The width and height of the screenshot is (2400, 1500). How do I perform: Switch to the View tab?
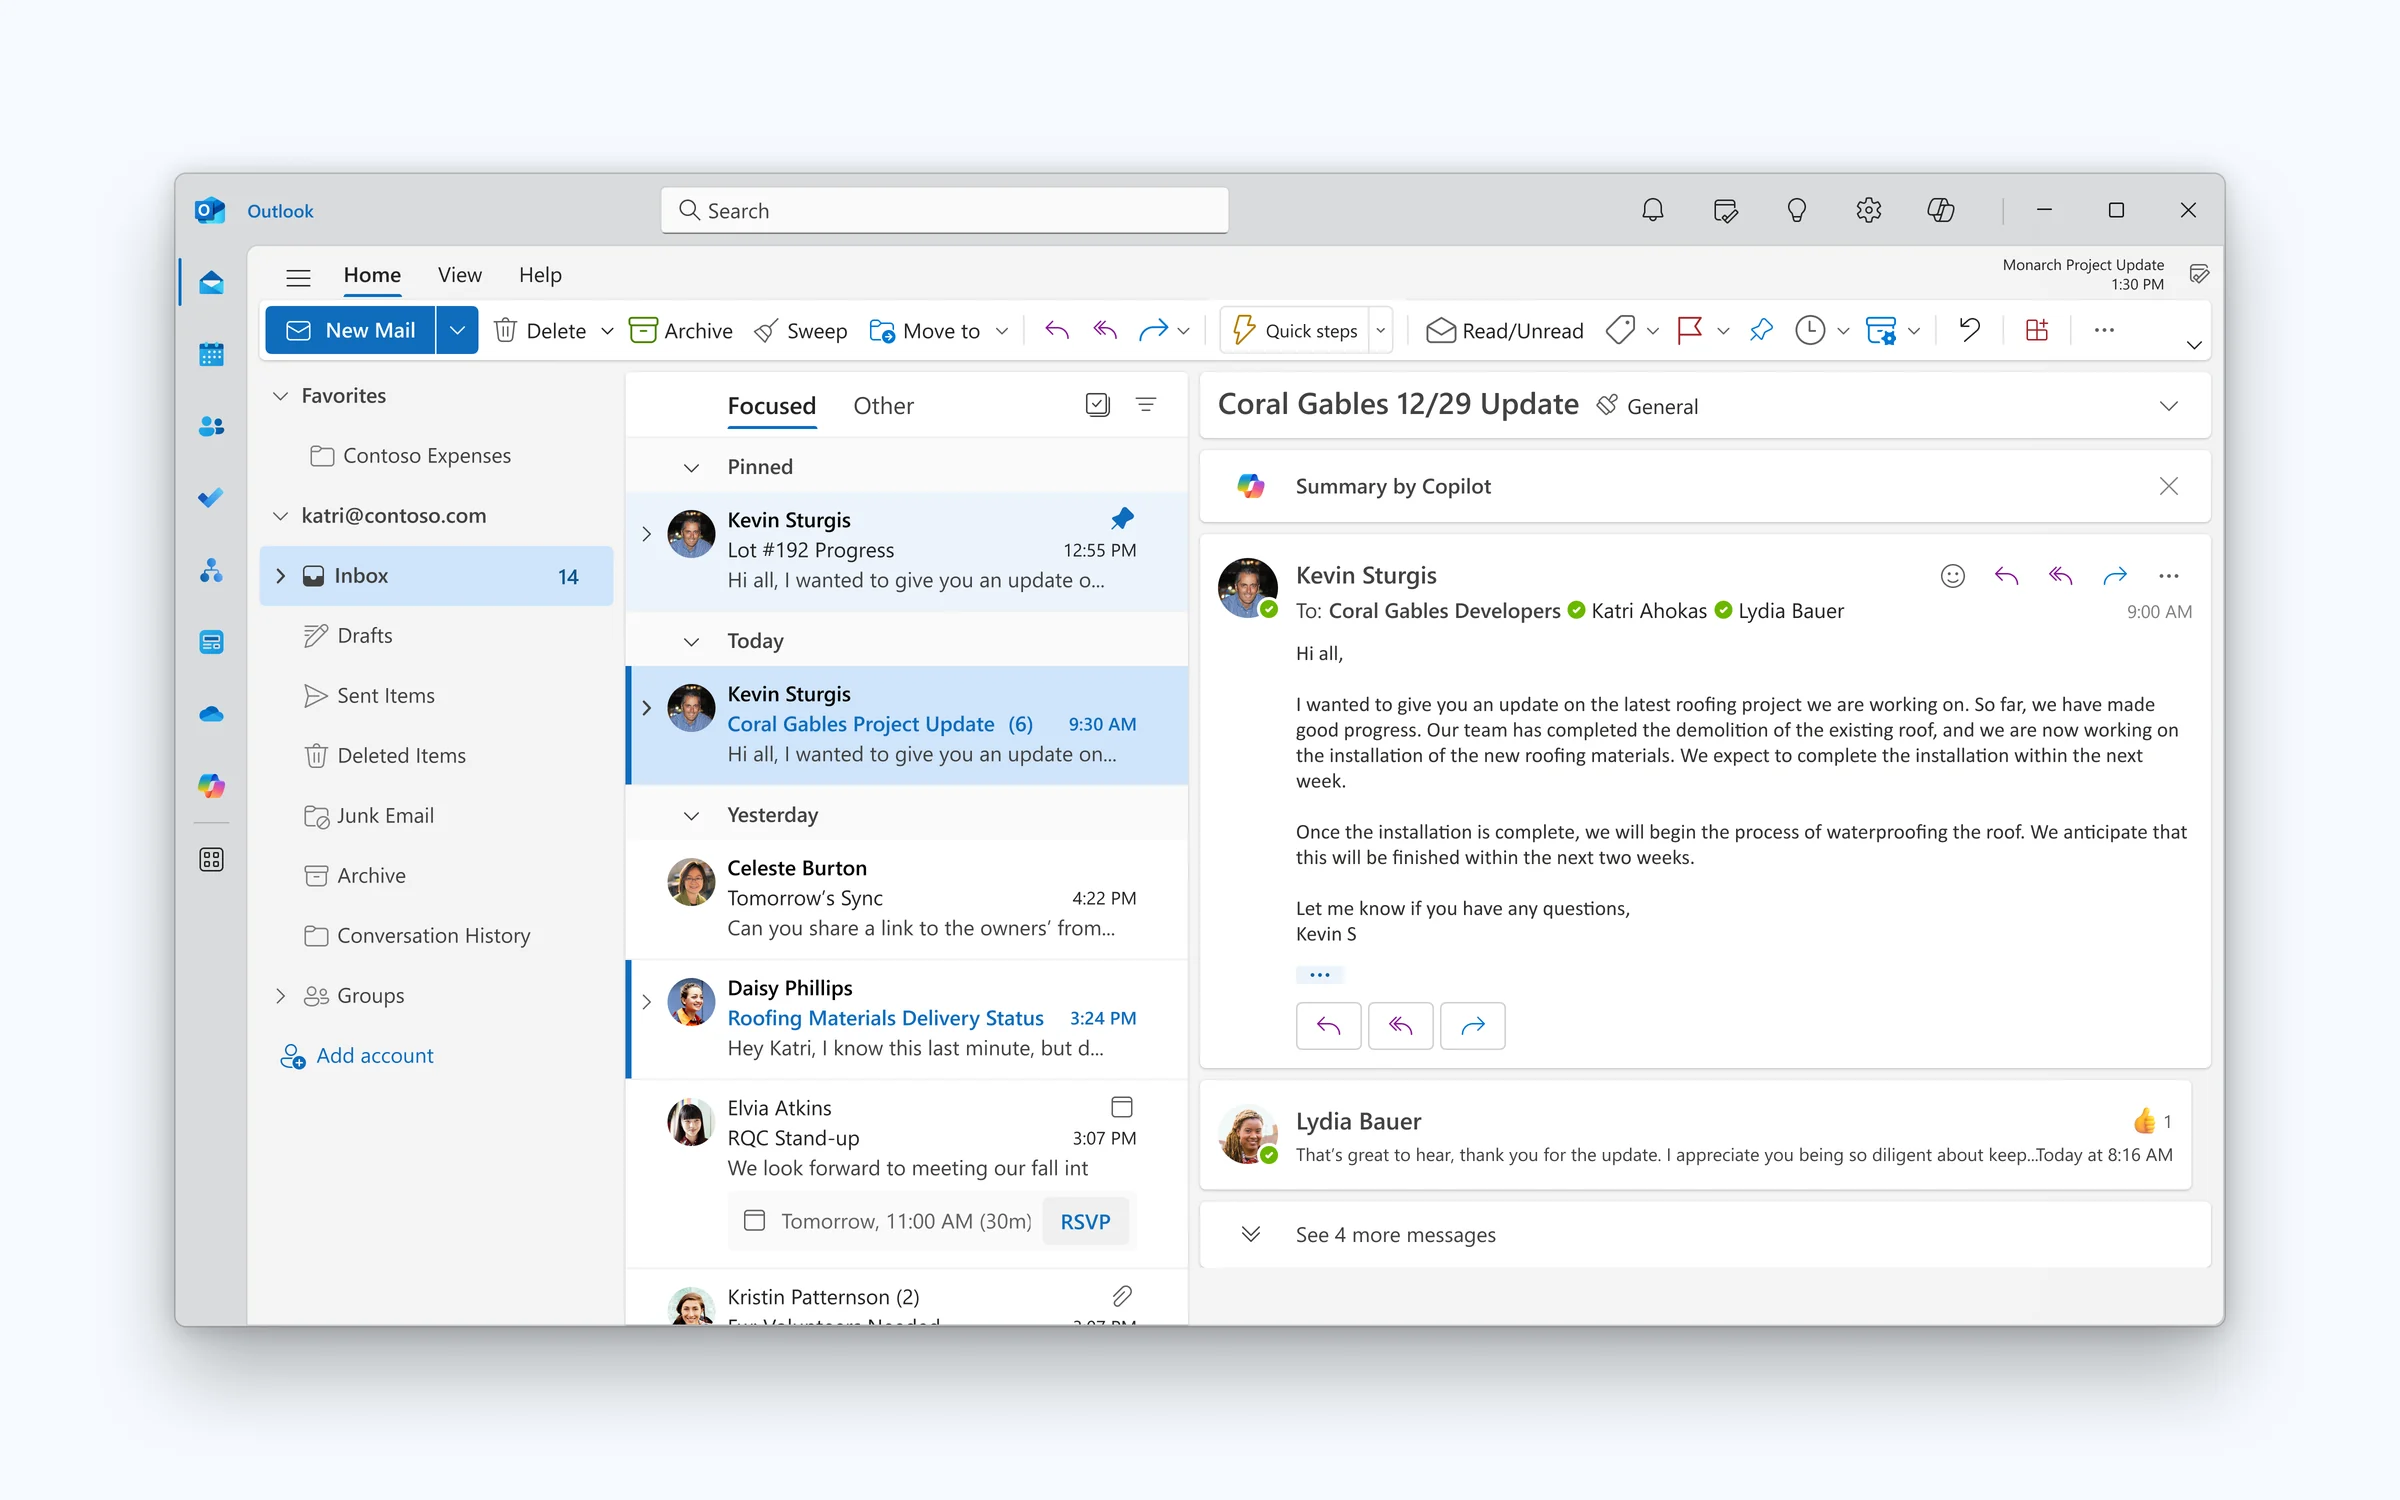point(459,275)
